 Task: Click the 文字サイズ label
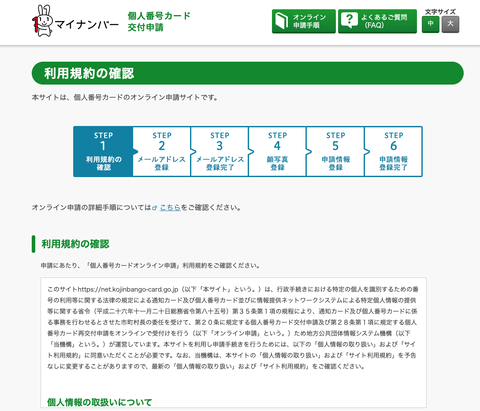440,12
